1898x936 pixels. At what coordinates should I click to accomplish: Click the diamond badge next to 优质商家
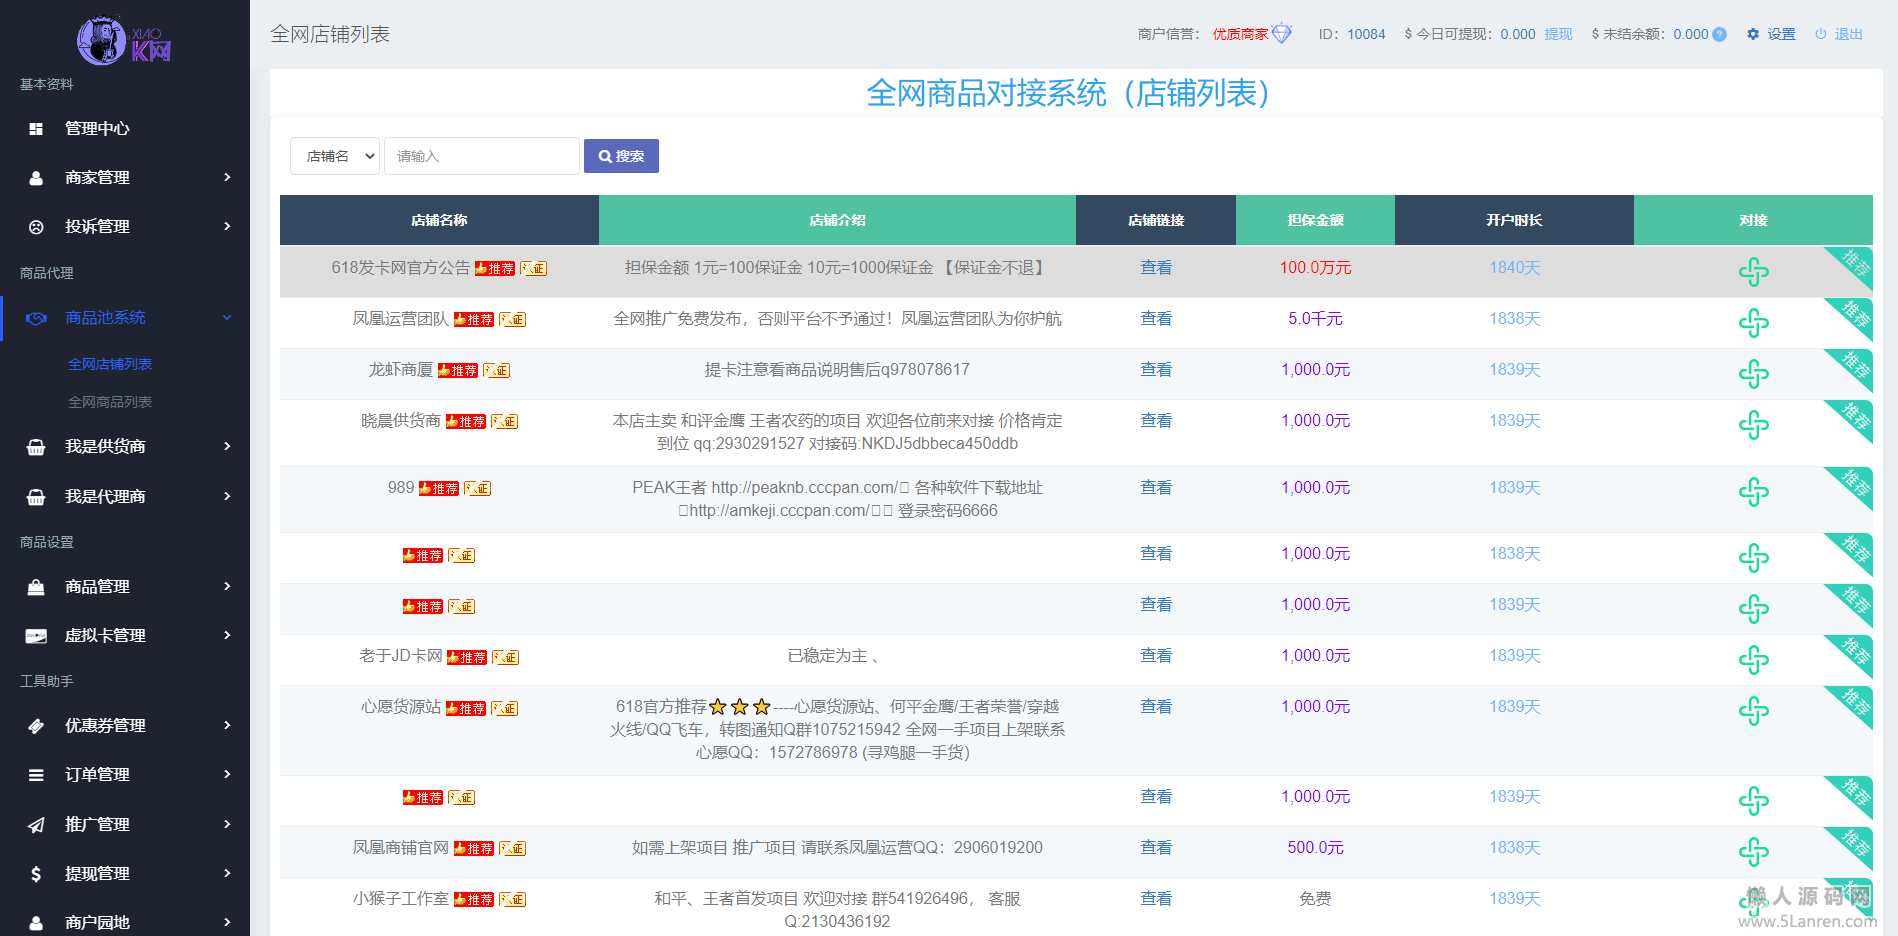tap(1281, 34)
